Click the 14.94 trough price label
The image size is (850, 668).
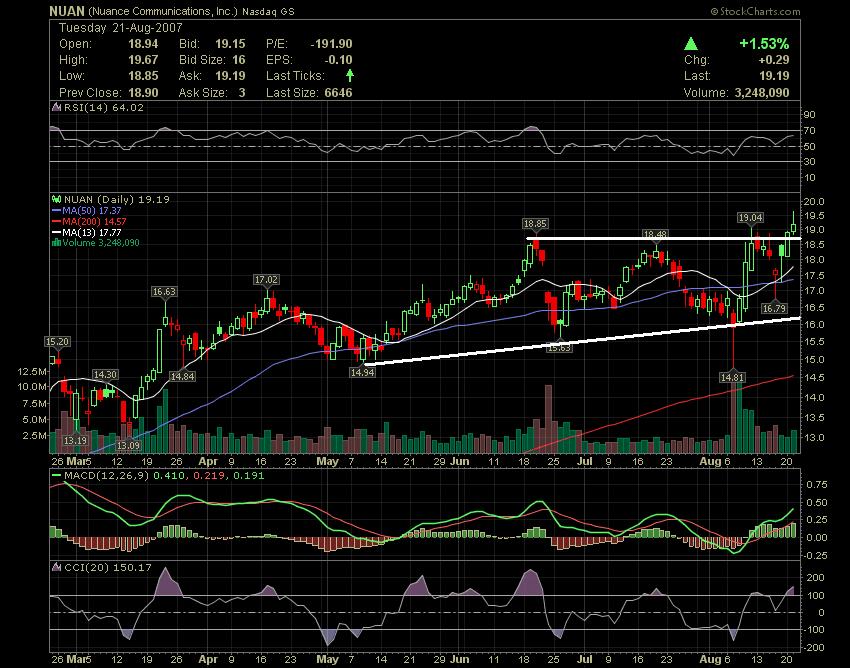(x=362, y=372)
